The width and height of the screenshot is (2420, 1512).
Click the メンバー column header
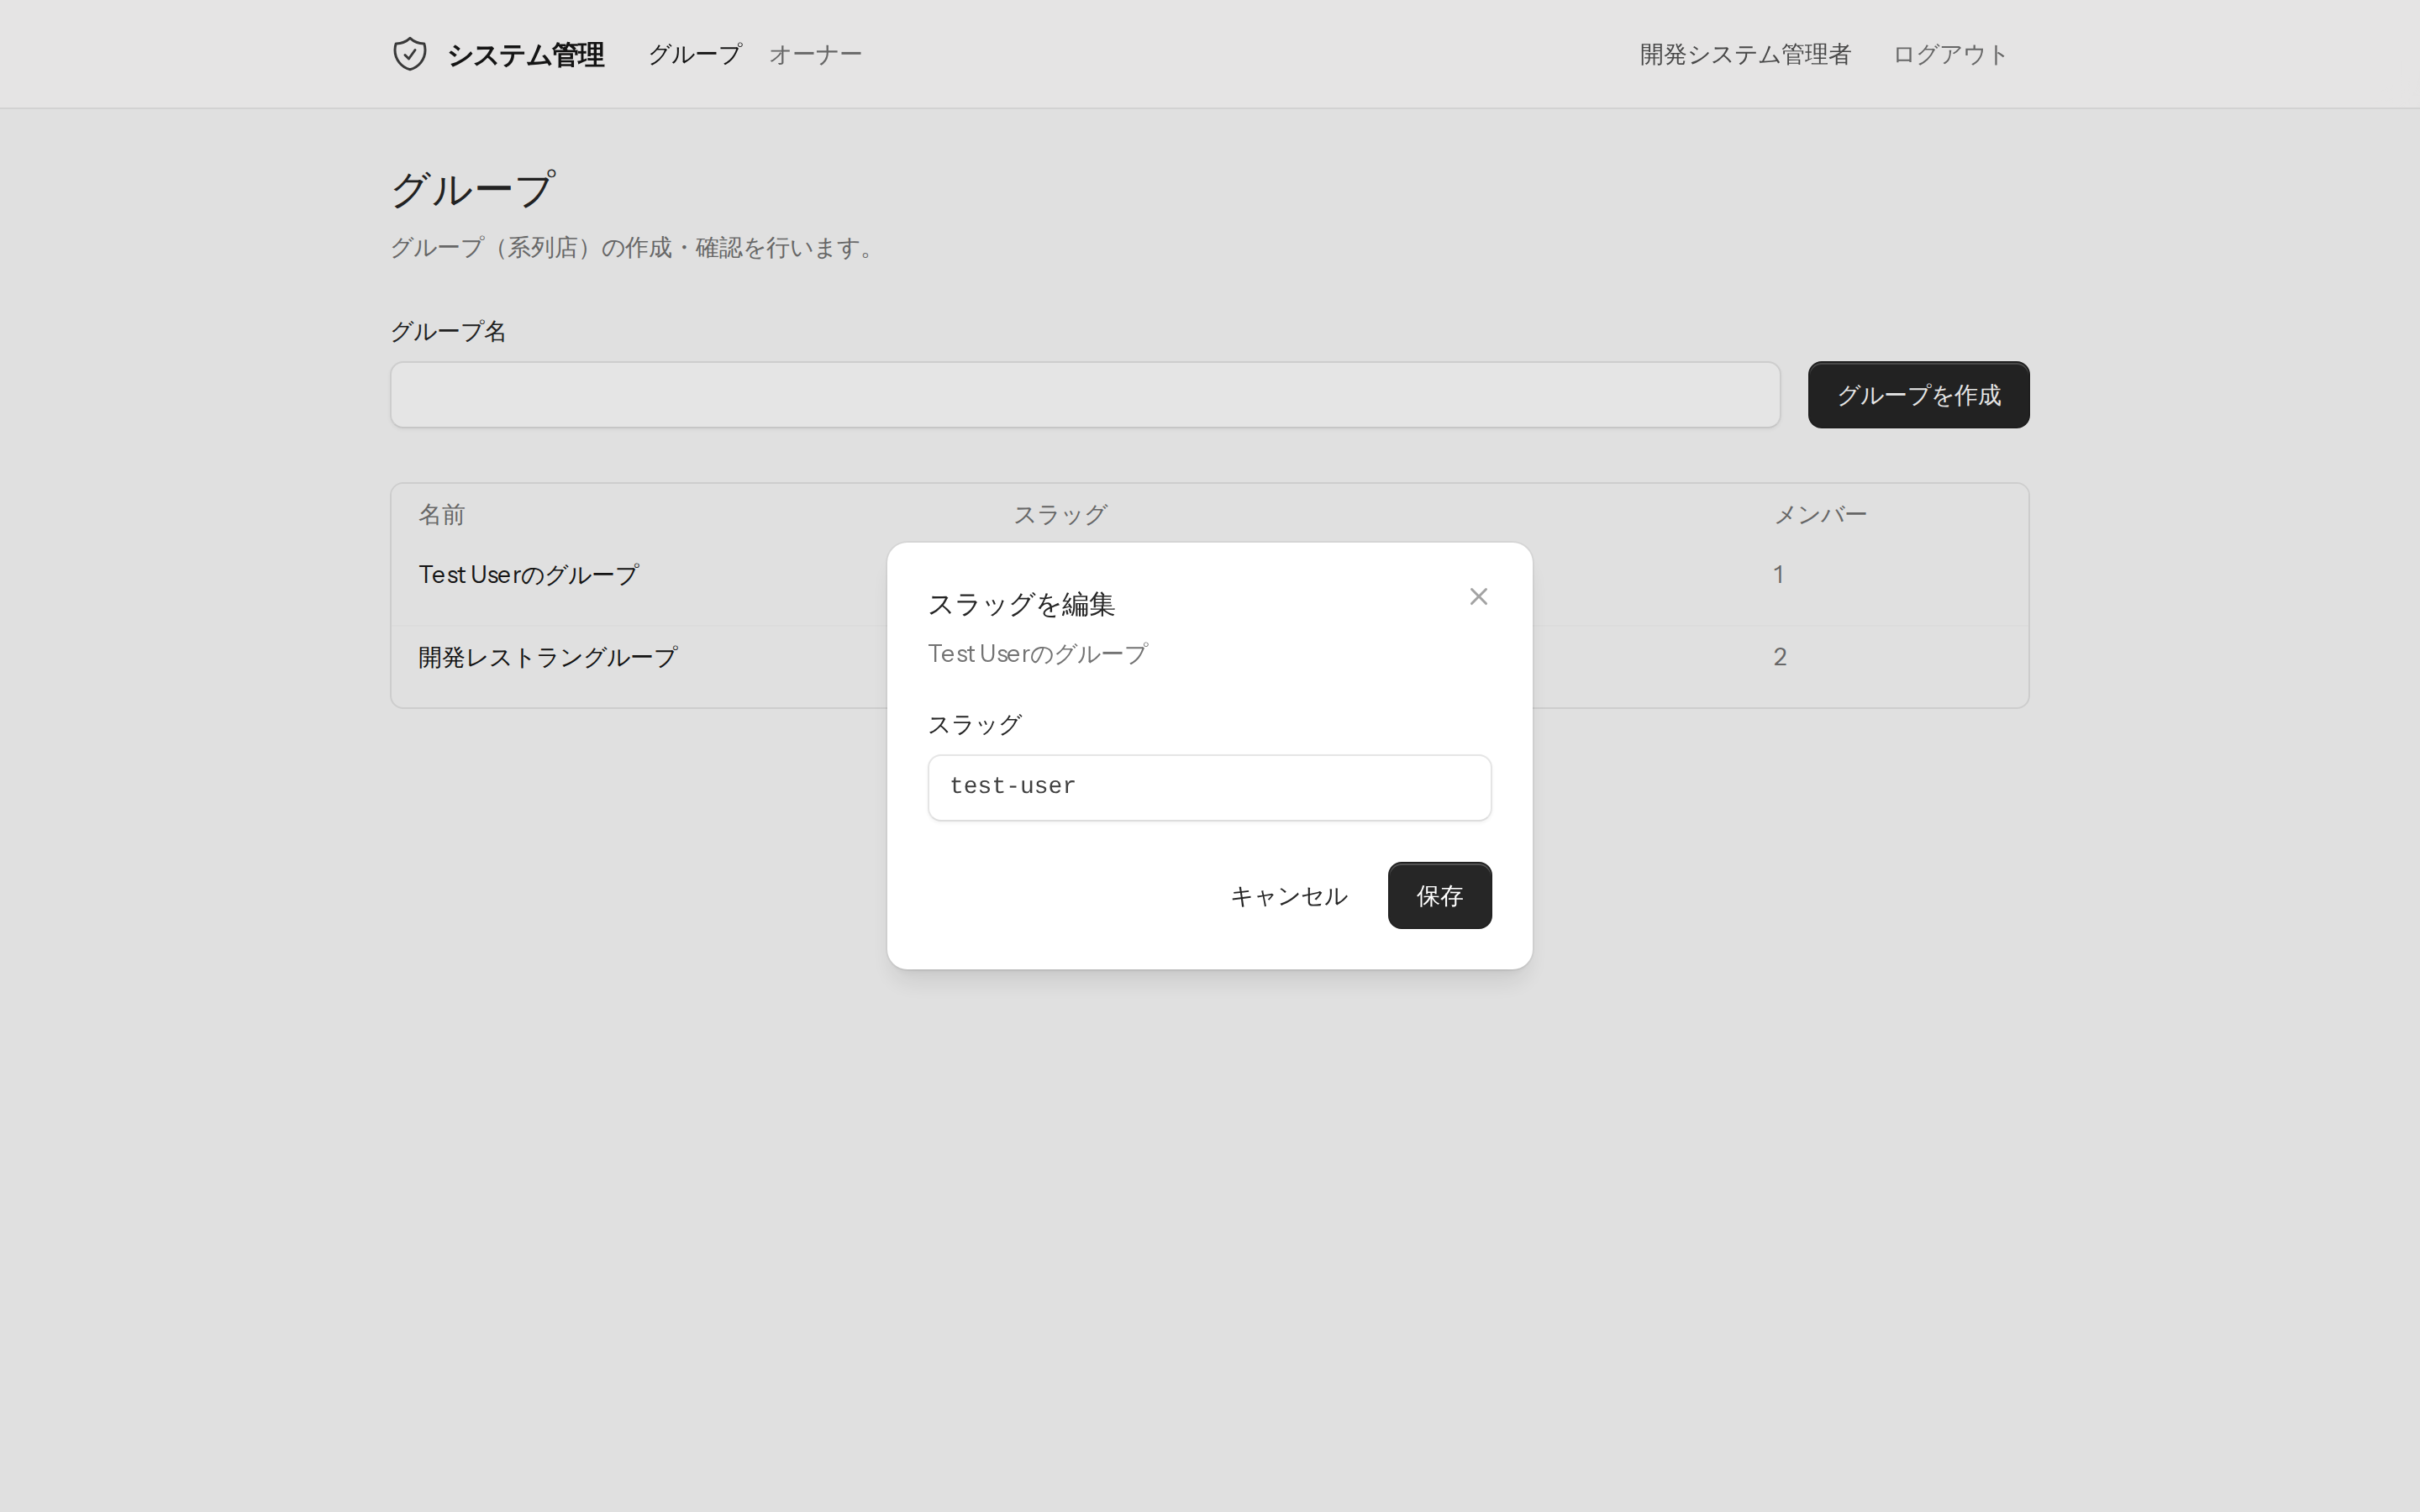tap(1820, 515)
